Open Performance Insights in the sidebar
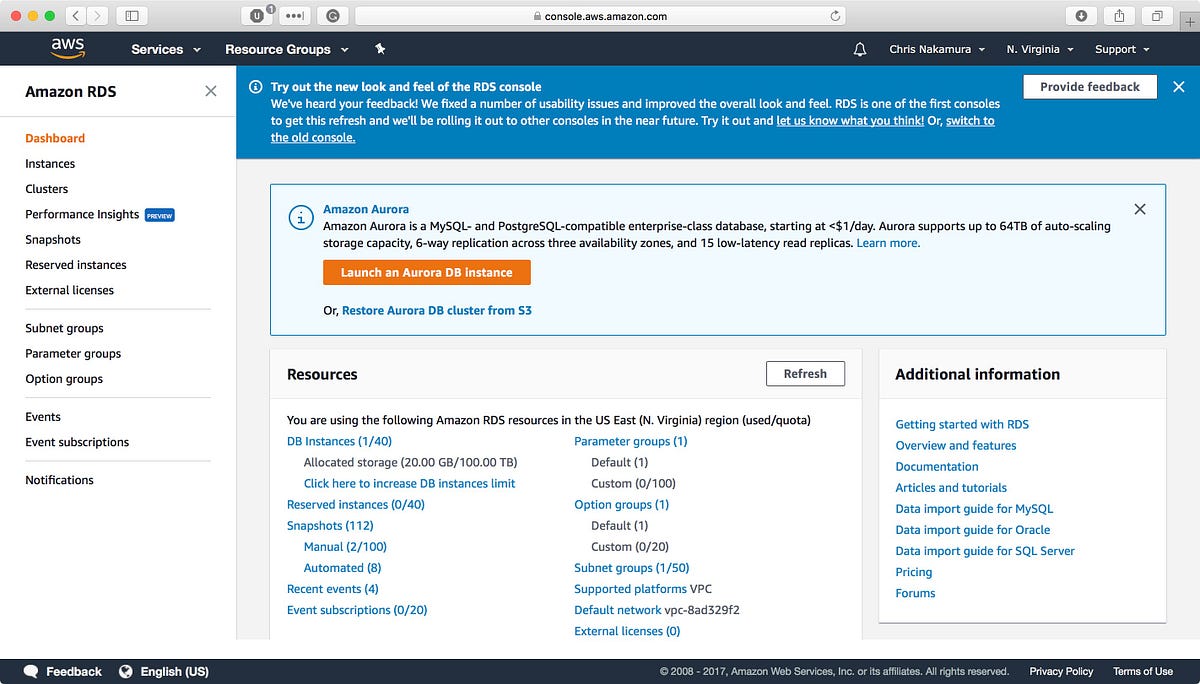Image resolution: width=1200 pixels, height=684 pixels. tap(82, 214)
